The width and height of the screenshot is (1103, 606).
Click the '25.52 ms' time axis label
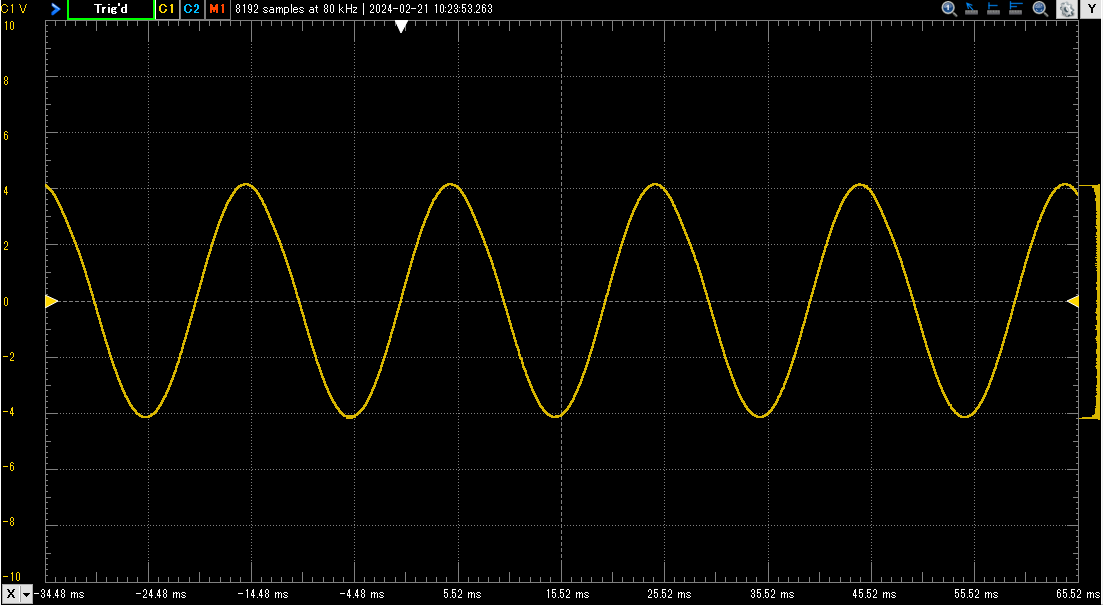click(x=670, y=594)
